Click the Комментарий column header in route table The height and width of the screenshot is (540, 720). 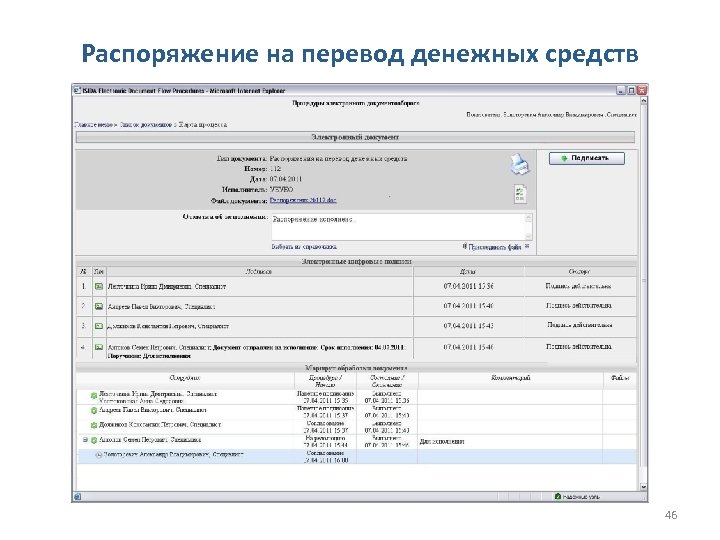511,378
